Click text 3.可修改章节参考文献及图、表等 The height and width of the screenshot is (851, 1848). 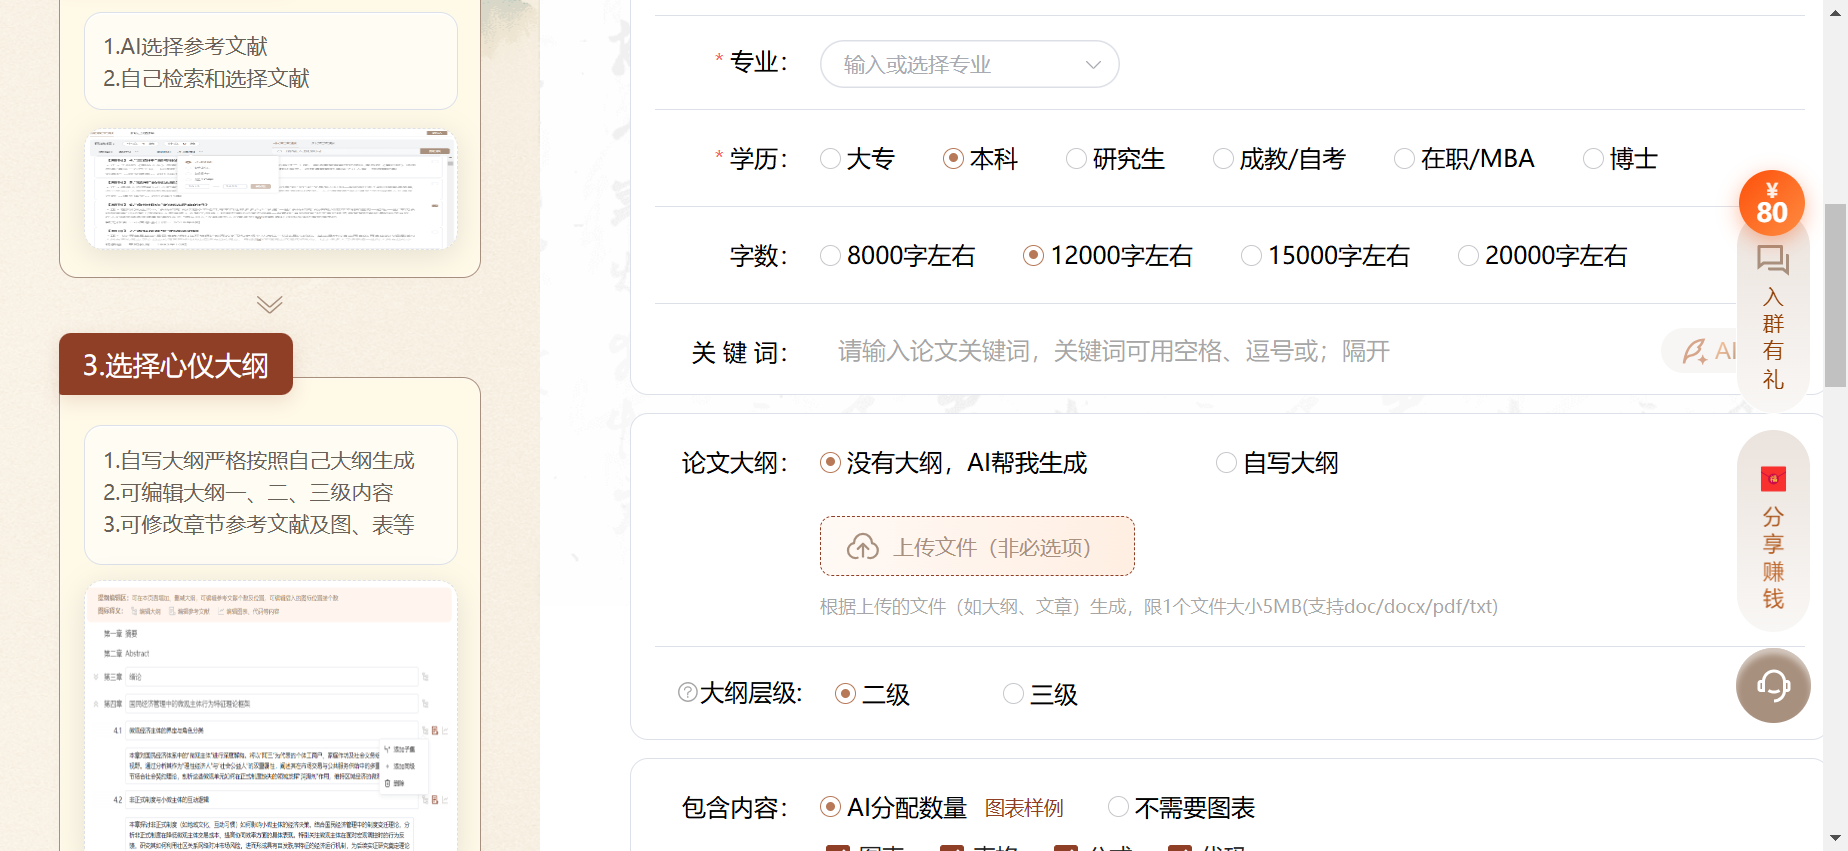click(x=259, y=524)
